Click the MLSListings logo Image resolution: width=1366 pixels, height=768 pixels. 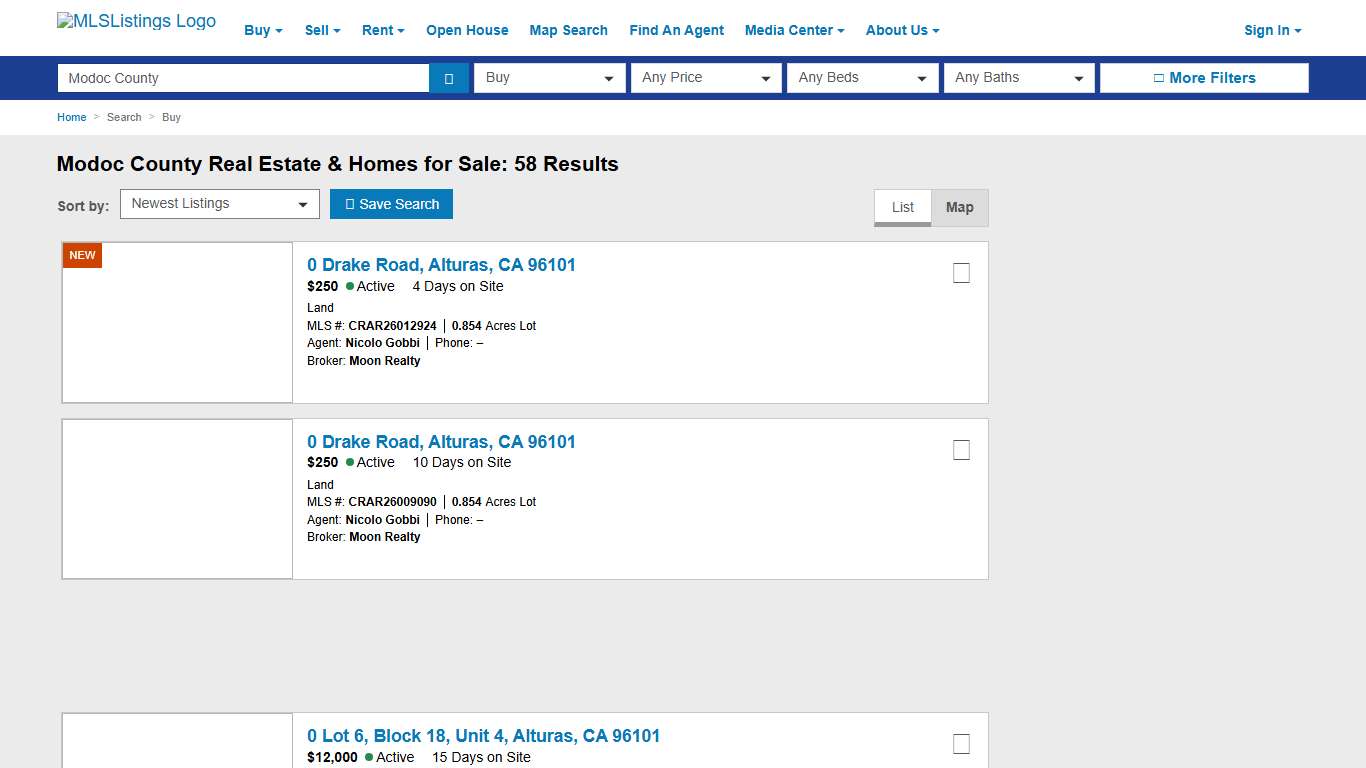point(136,20)
